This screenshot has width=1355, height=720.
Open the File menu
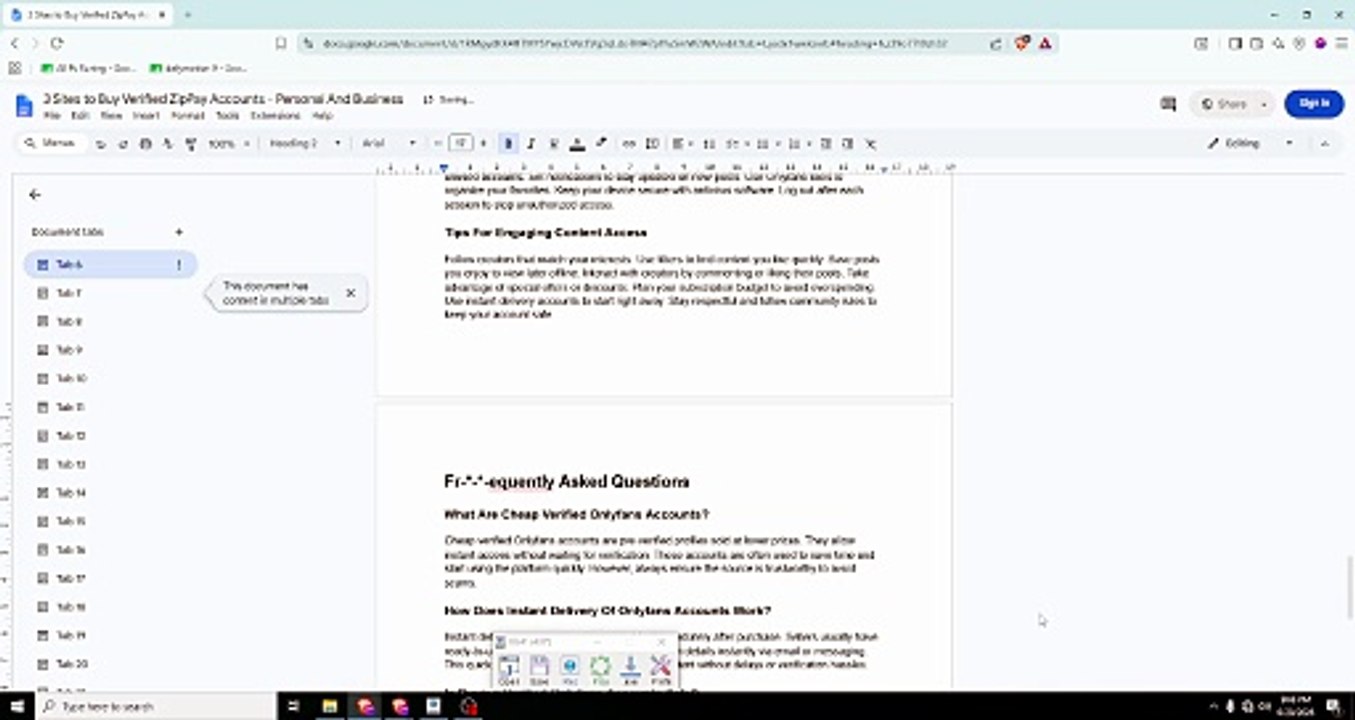pyautogui.click(x=52, y=116)
